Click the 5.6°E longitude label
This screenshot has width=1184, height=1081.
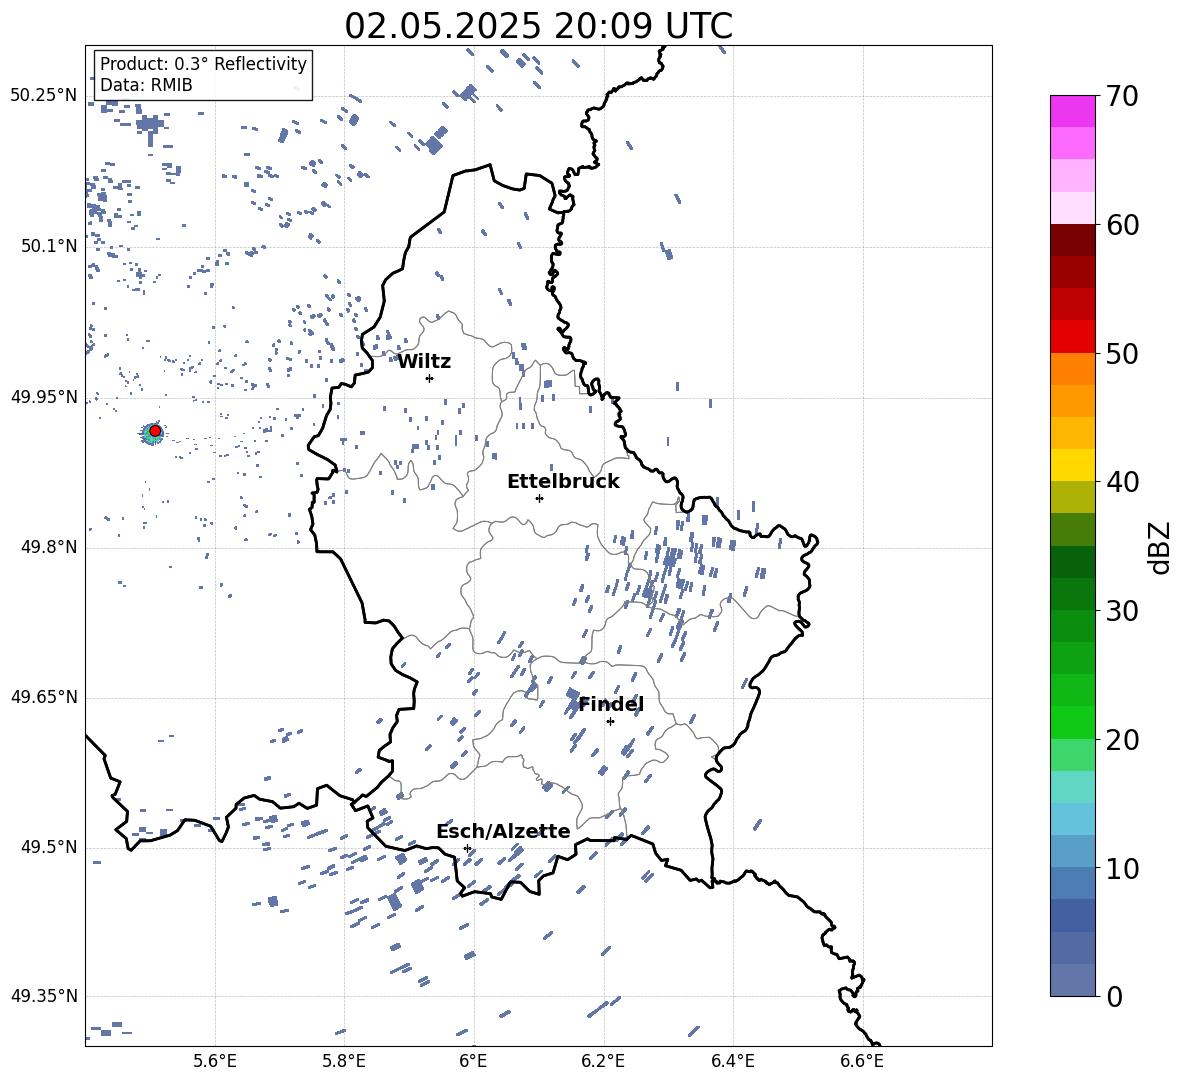(x=215, y=1061)
